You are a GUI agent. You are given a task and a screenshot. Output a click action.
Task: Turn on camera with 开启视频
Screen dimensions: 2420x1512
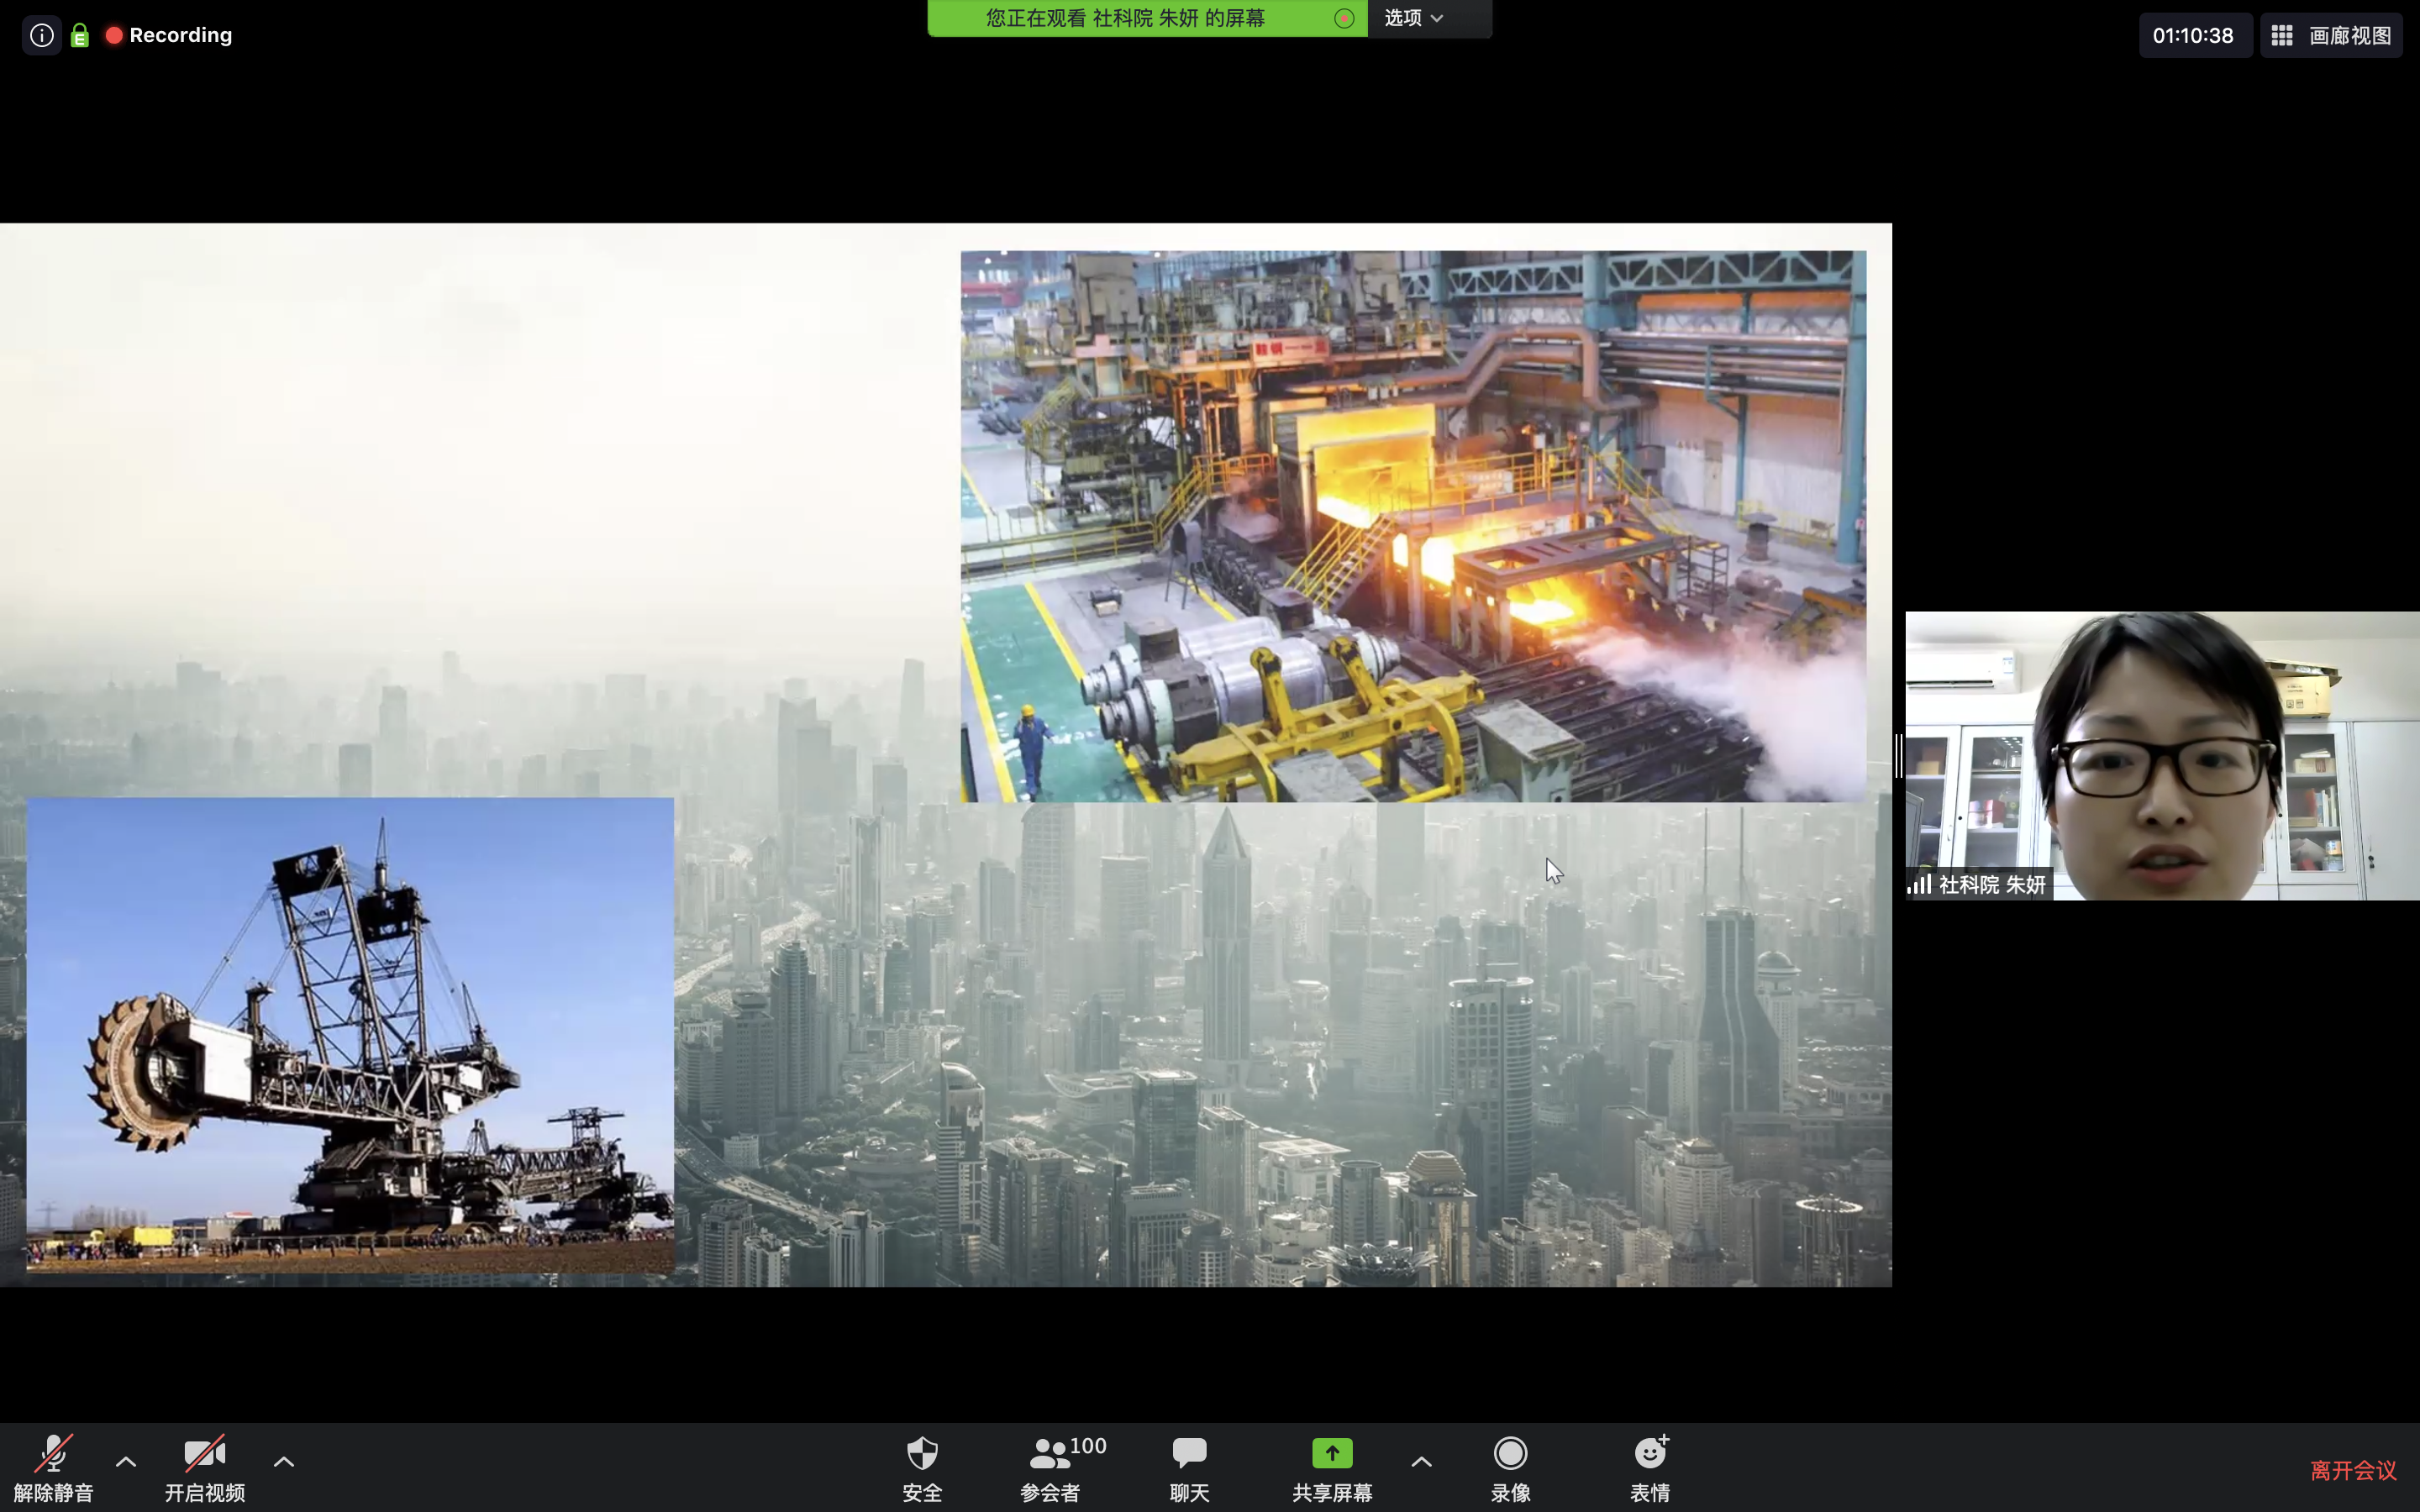[204, 1466]
